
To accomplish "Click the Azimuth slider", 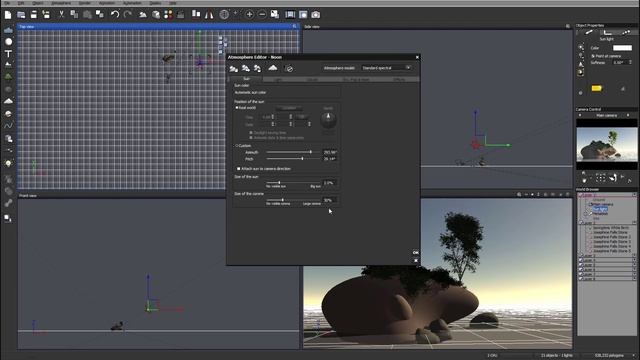I will (x=293, y=152).
